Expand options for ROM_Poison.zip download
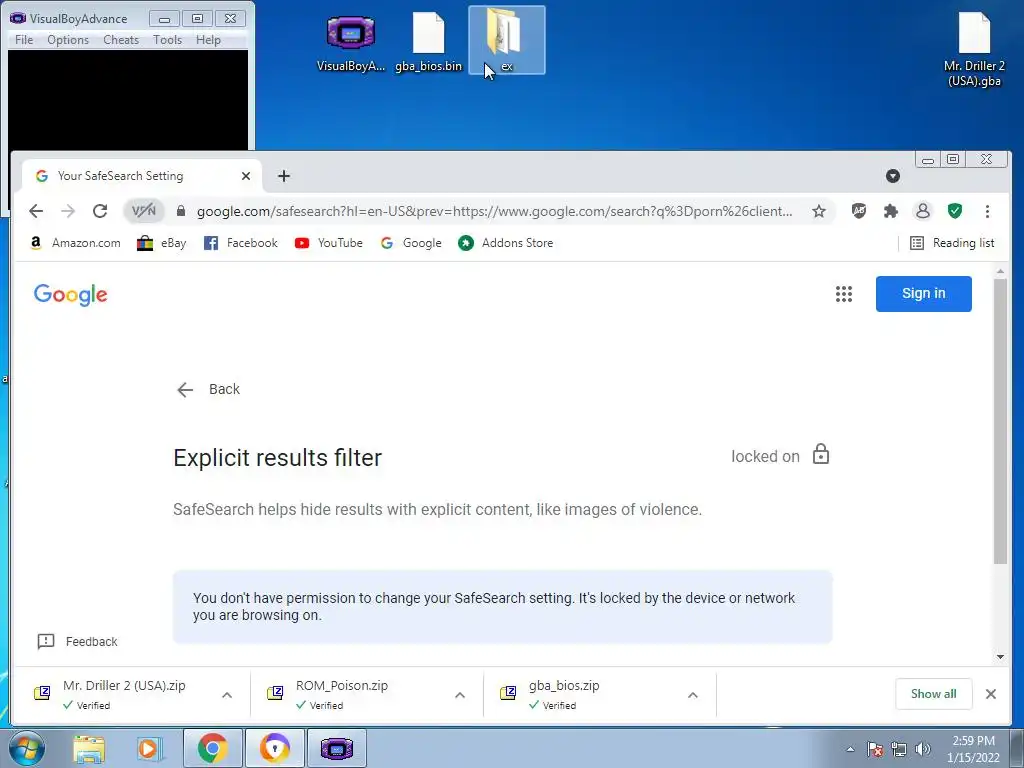Screen dimensions: 1024x768 click(460, 695)
